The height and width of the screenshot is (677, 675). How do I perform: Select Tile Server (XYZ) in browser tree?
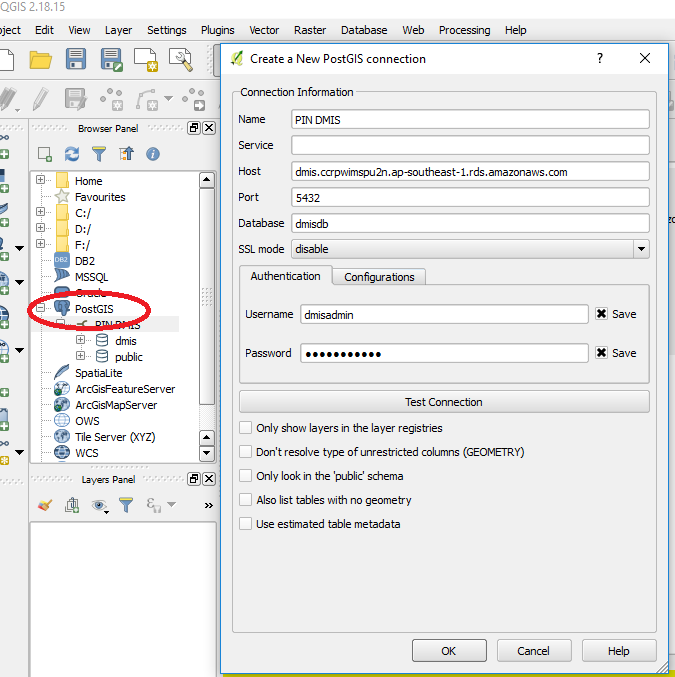click(115, 437)
